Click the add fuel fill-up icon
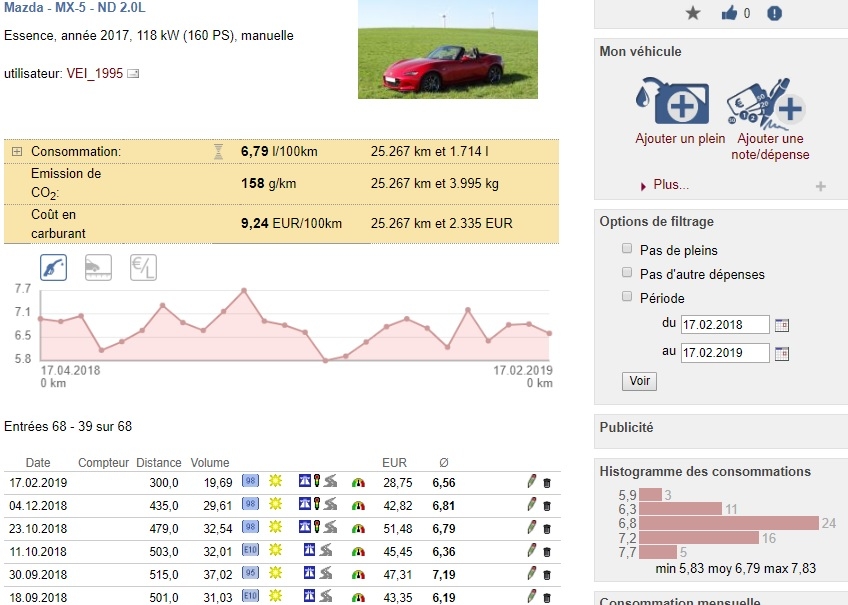848x605 pixels. coord(673,102)
